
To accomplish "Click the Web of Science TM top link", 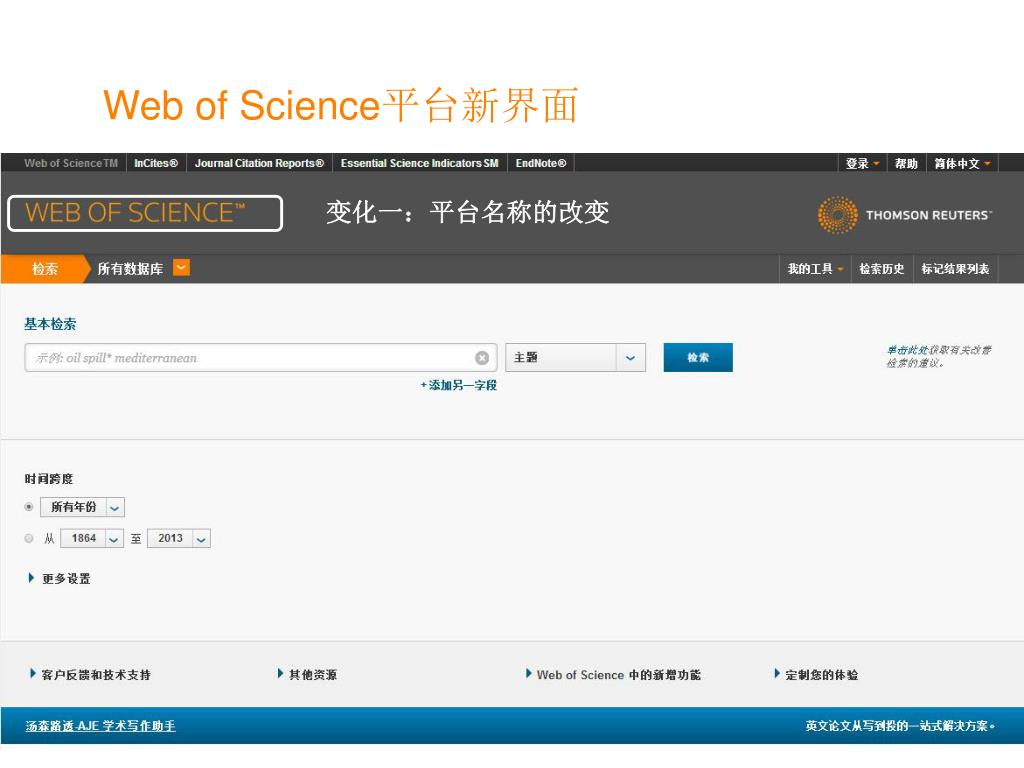I will pos(71,163).
